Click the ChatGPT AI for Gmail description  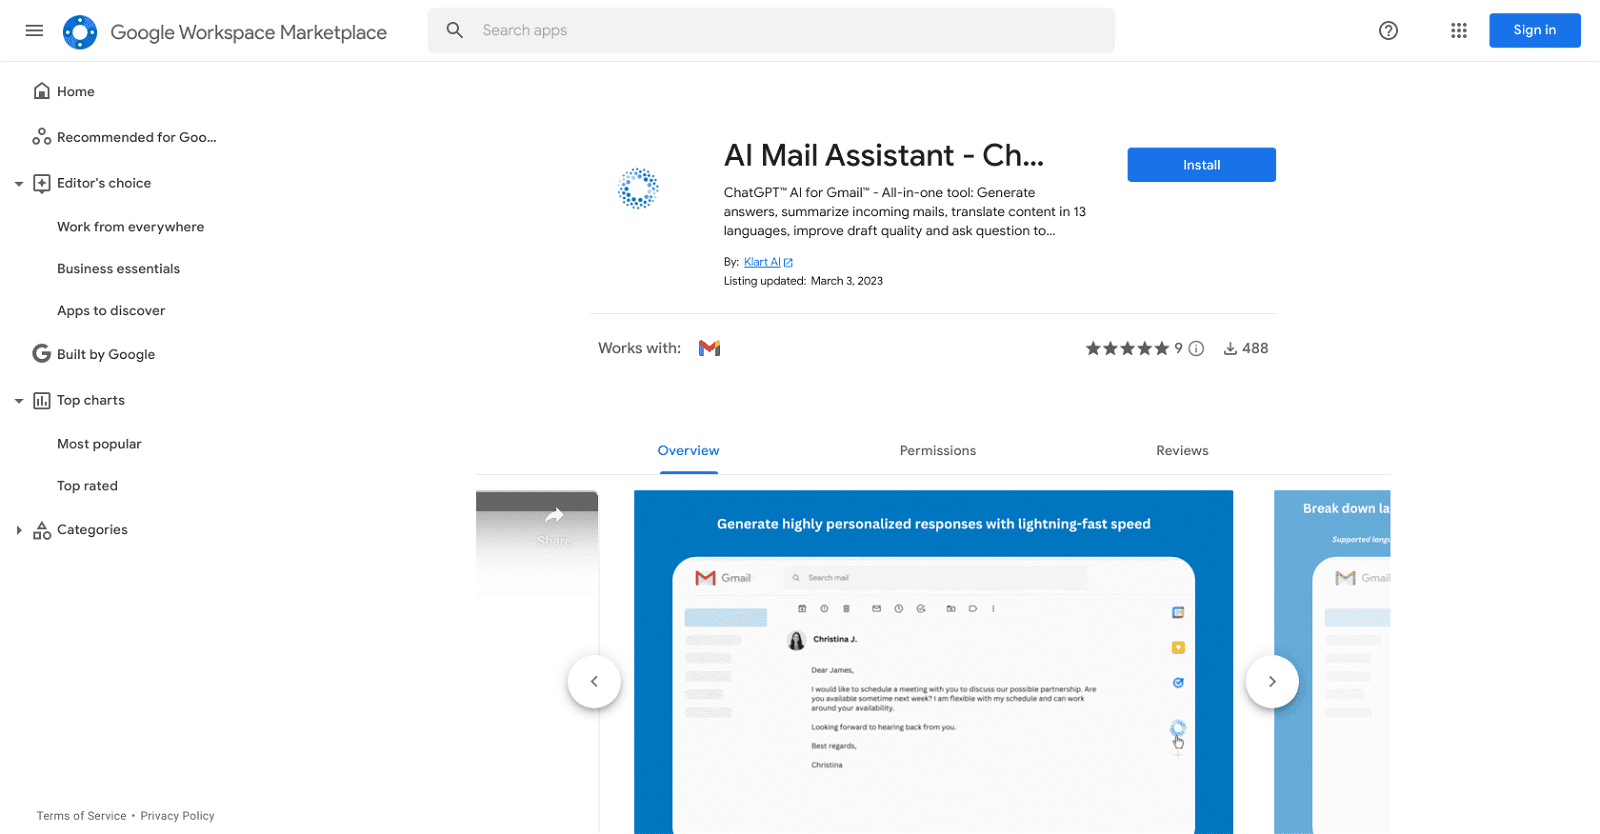[905, 211]
